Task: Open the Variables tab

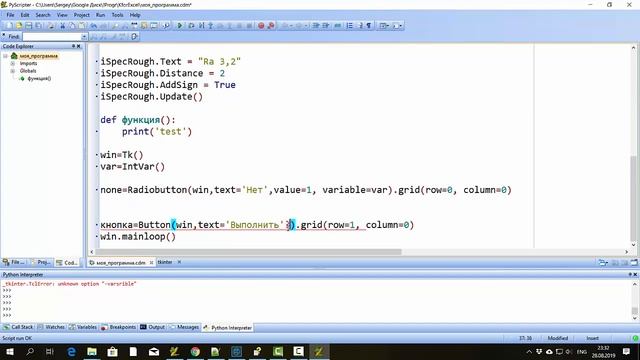Action: (83, 327)
